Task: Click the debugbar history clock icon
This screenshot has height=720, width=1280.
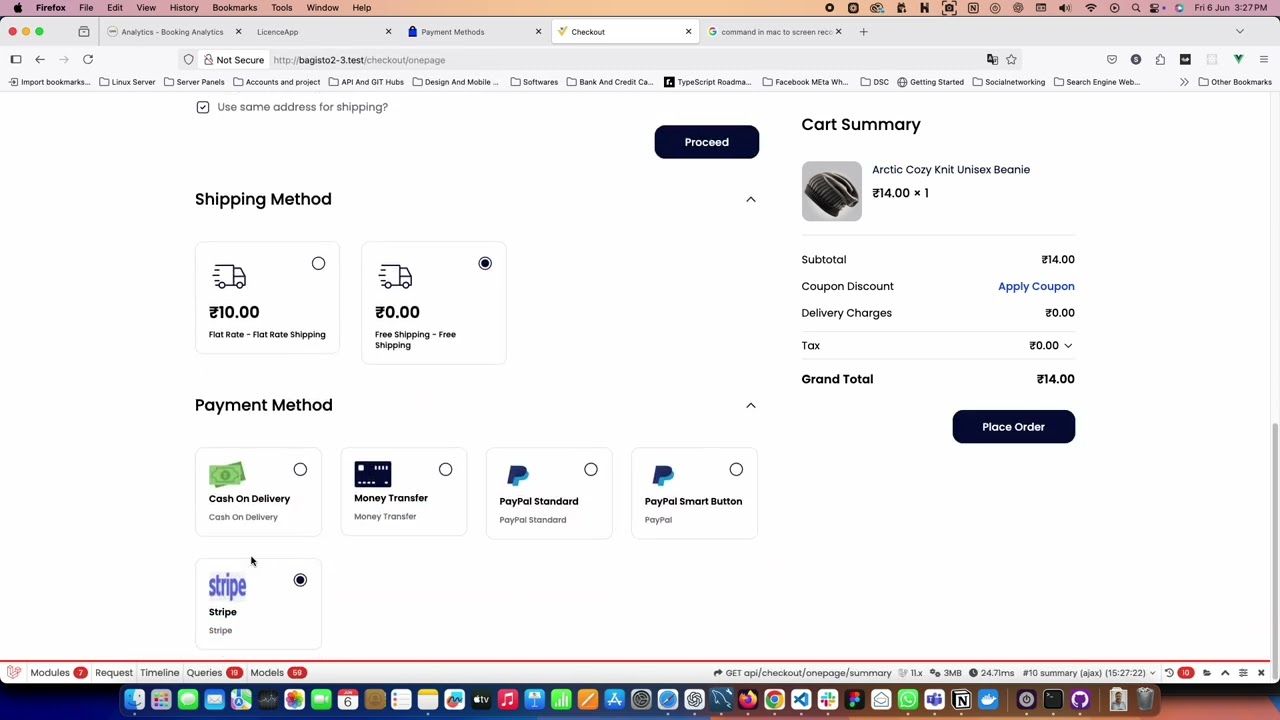Action: click(x=1169, y=673)
